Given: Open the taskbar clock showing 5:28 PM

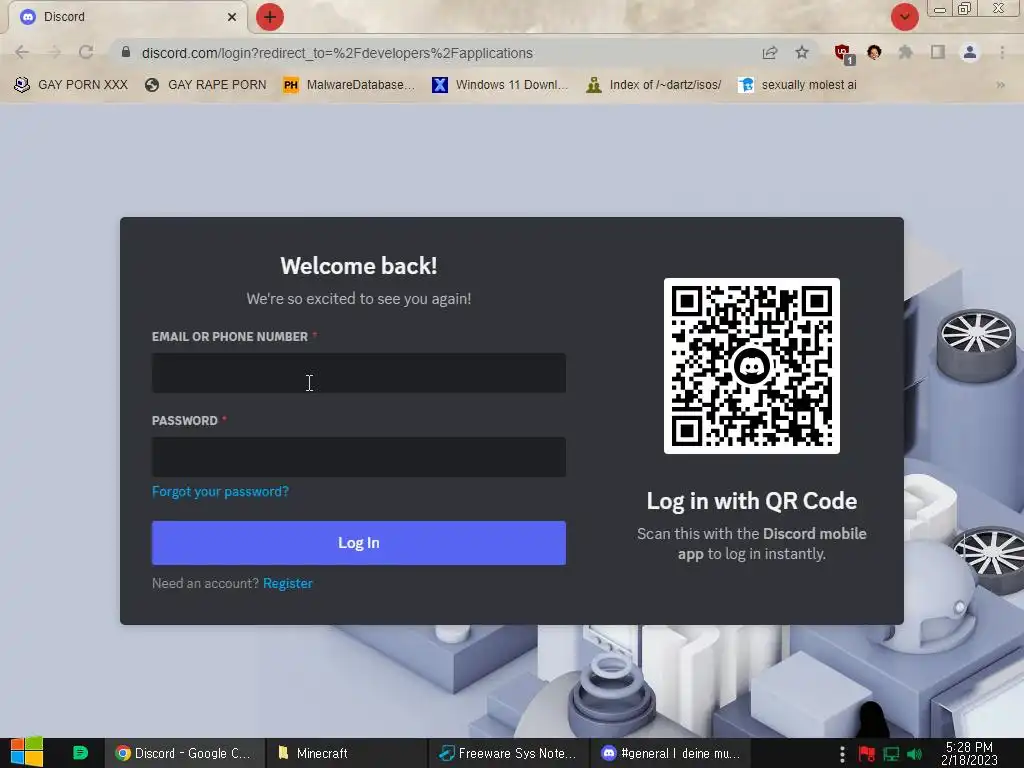Looking at the screenshot, I should (x=969, y=754).
